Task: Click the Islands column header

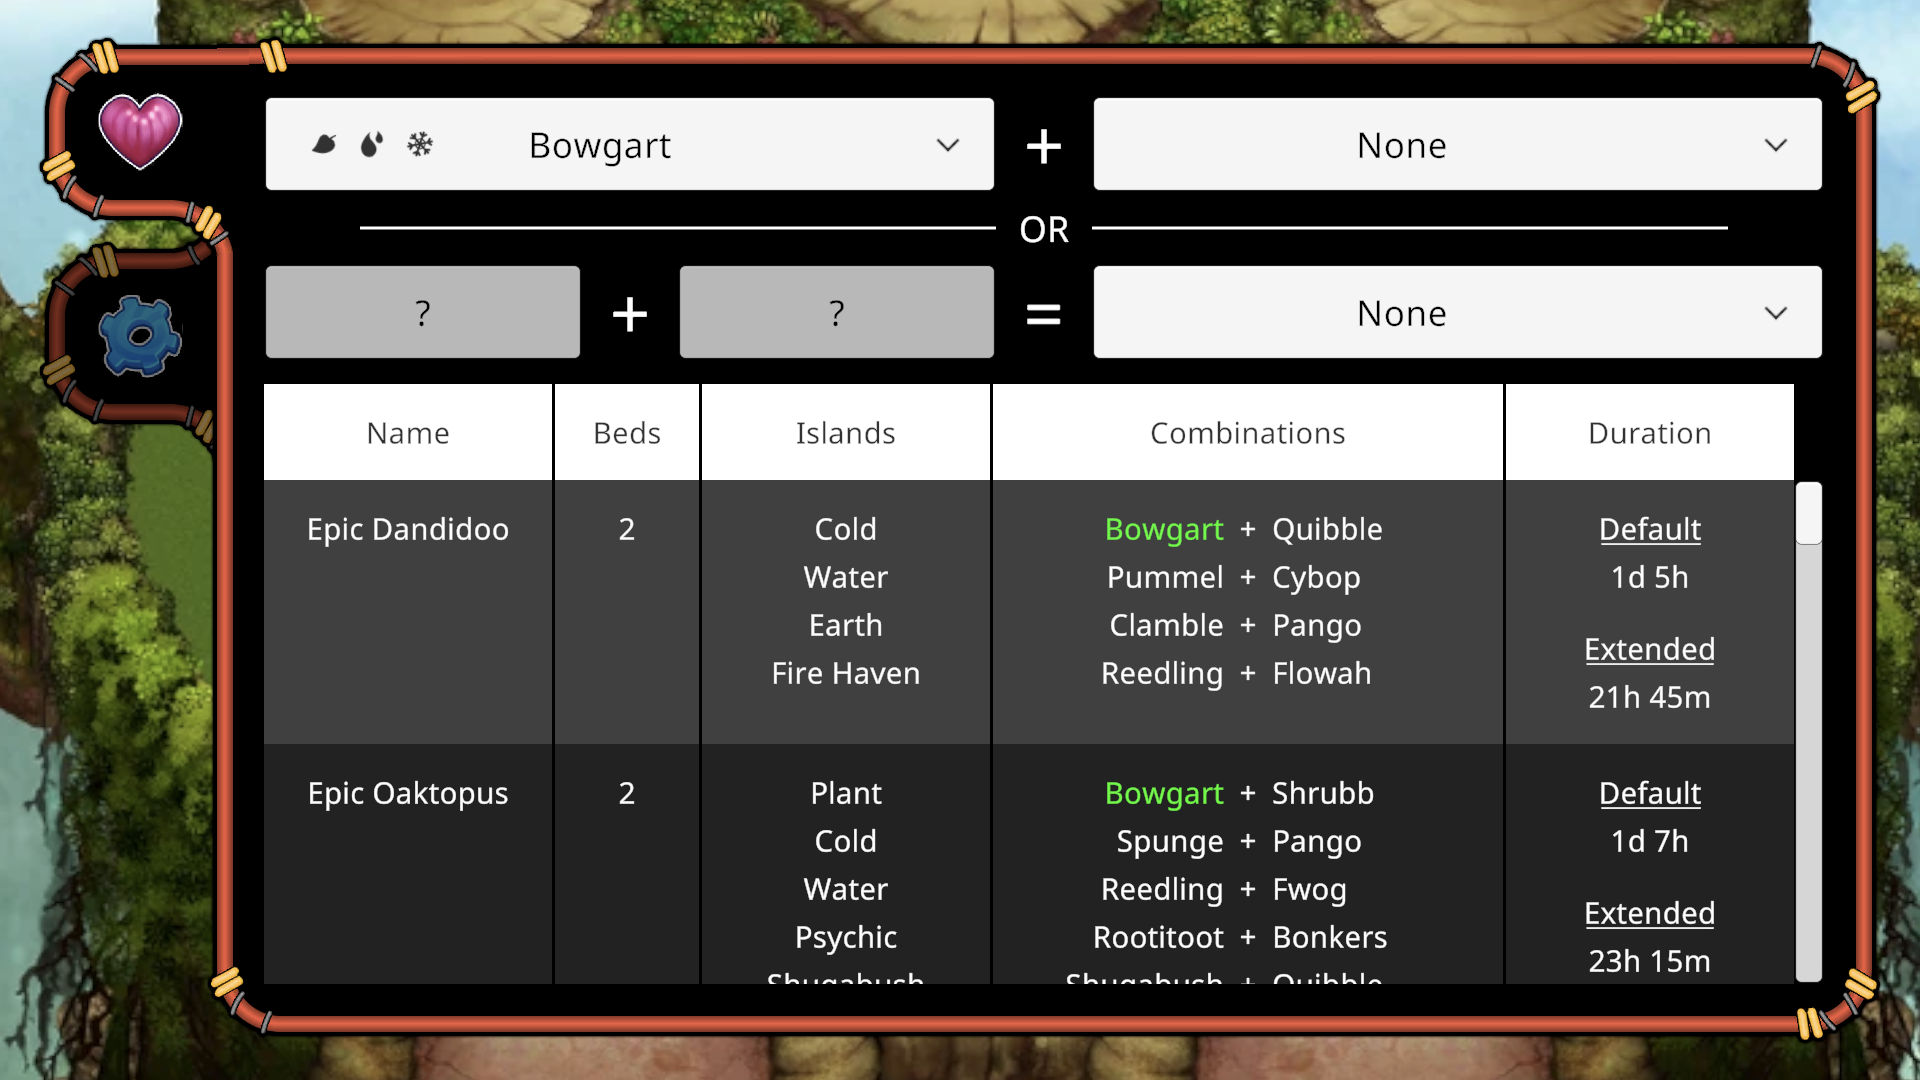Action: [844, 431]
